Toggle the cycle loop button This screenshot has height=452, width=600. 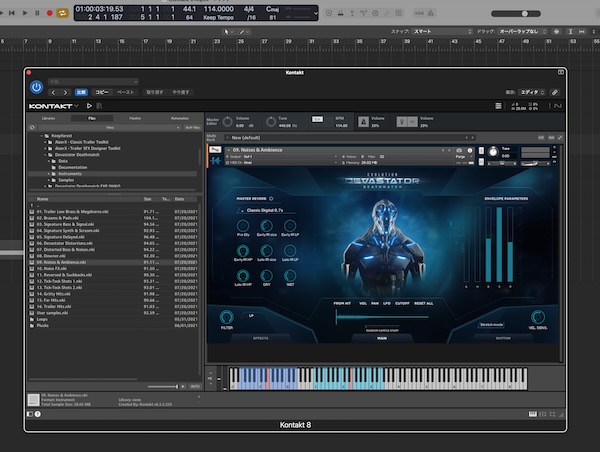coord(63,13)
